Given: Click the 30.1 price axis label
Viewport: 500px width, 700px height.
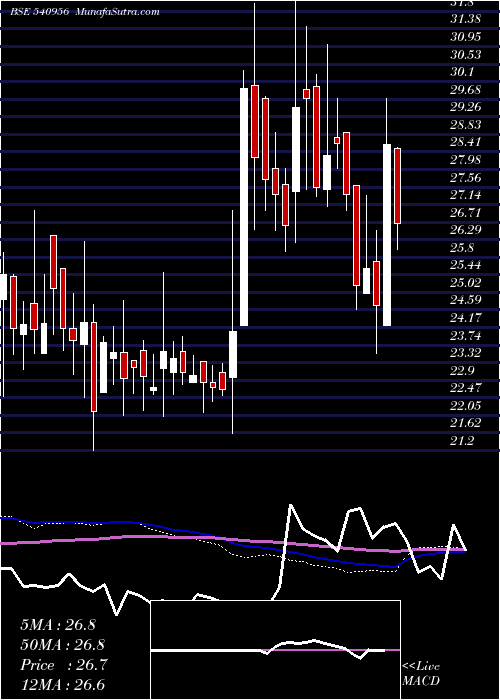Looking at the screenshot, I should [463, 72].
